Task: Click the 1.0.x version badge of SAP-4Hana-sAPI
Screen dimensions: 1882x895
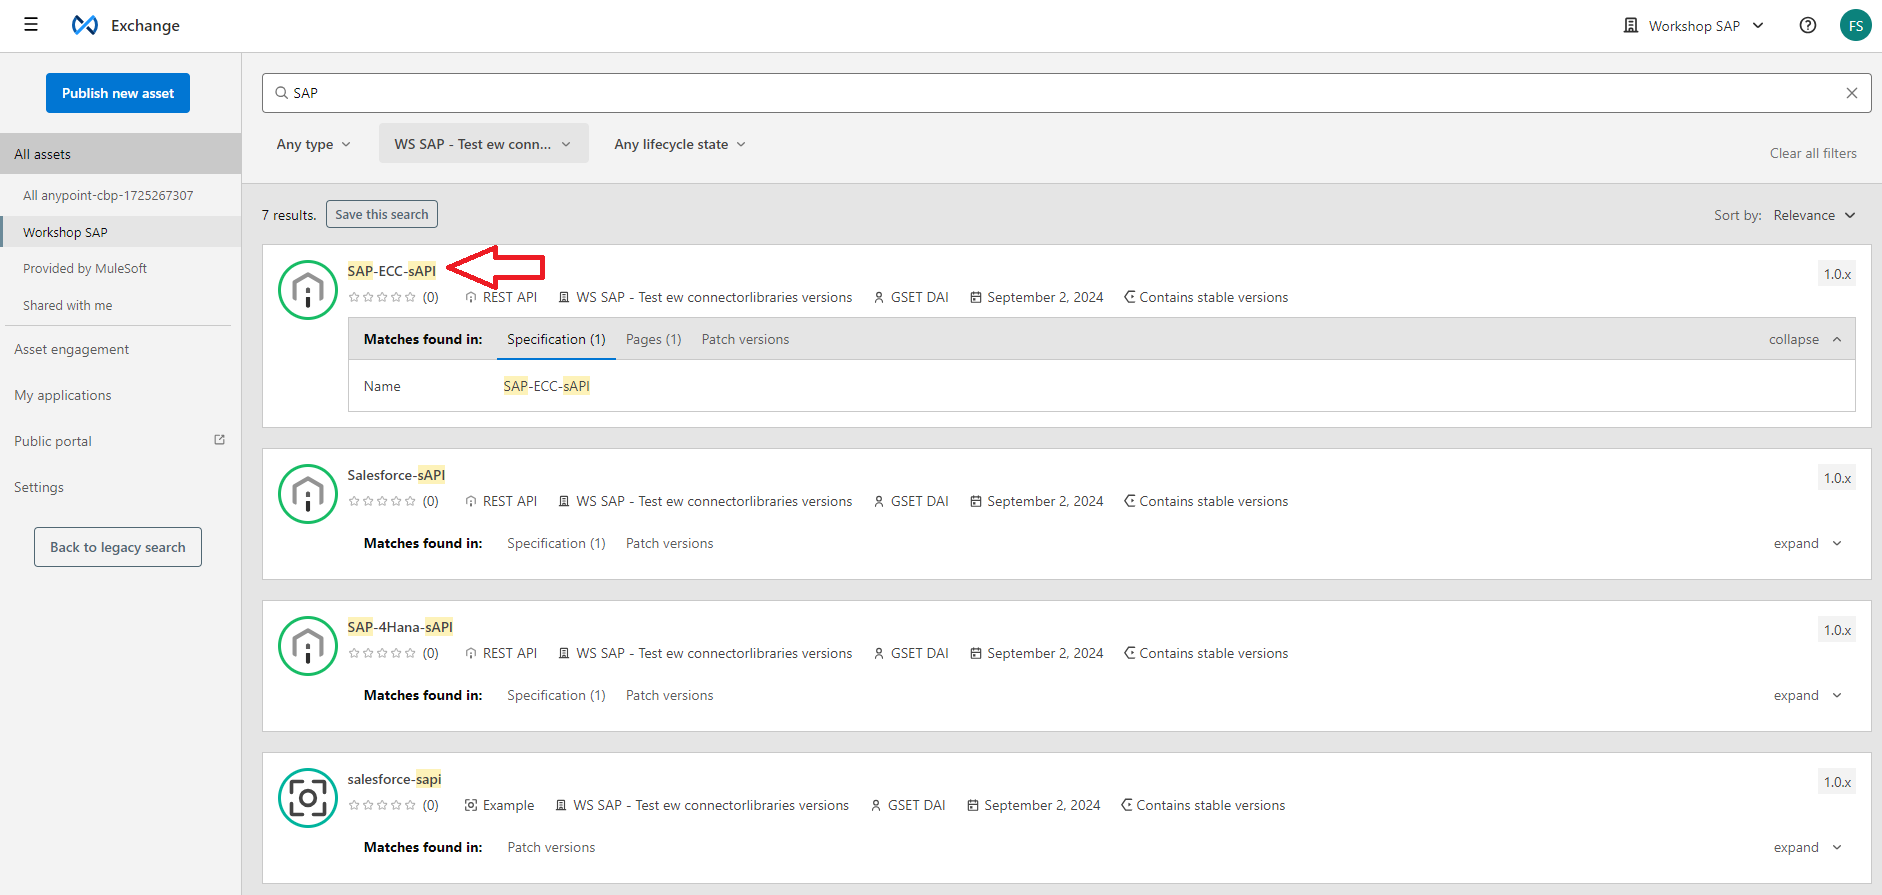Action: 1837,630
